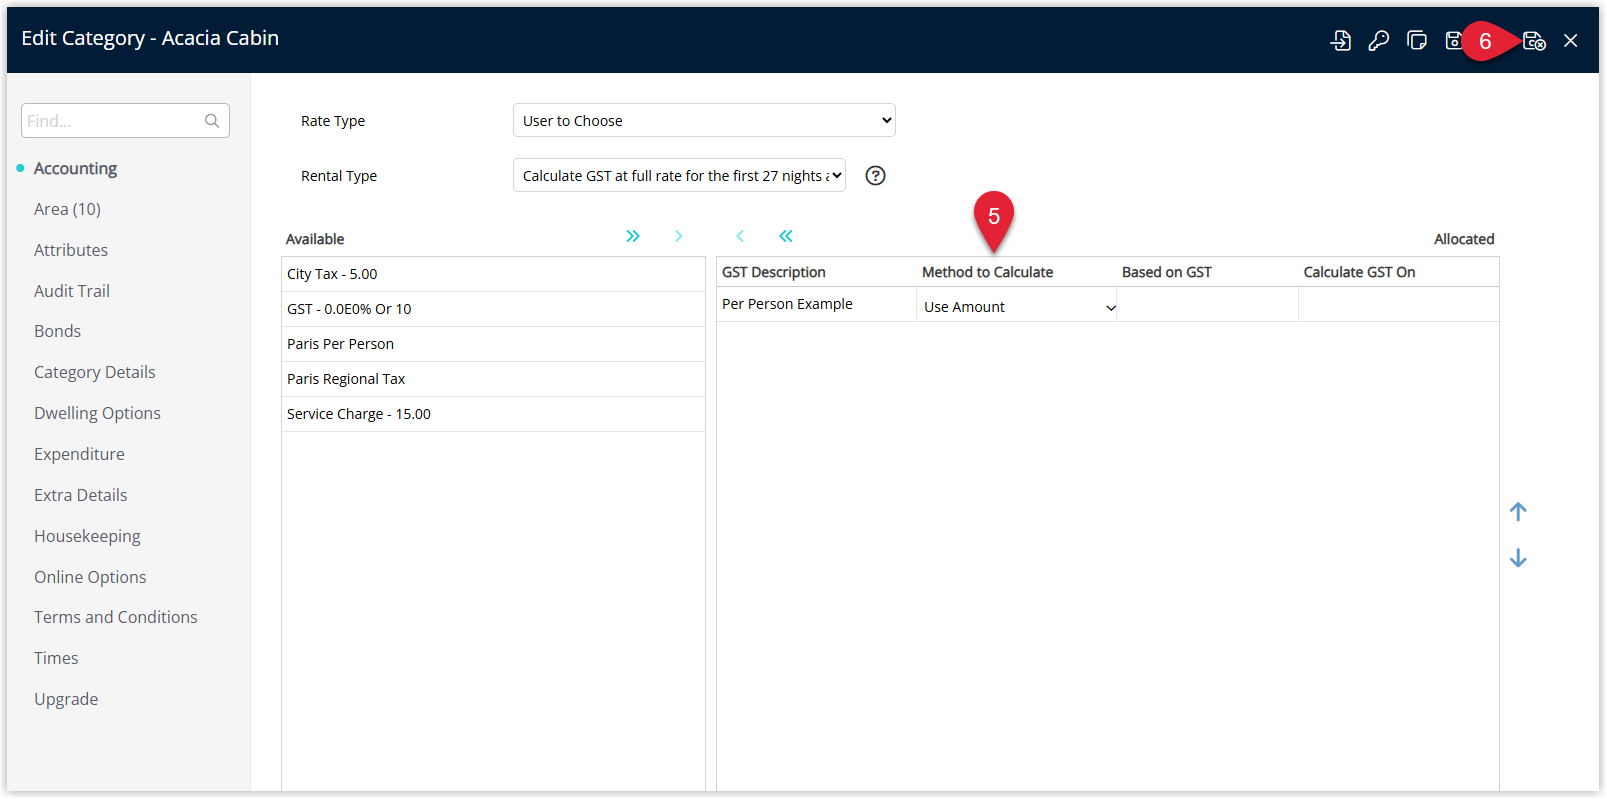The image size is (1607, 799).
Task: Remove all allocated with double left arrows
Action: click(x=786, y=236)
